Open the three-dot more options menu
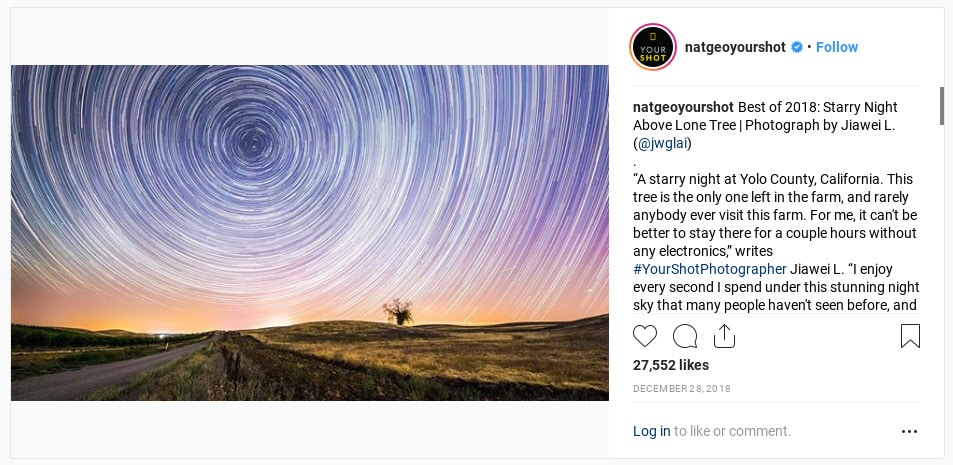The image size is (953, 465). pyautogui.click(x=909, y=432)
